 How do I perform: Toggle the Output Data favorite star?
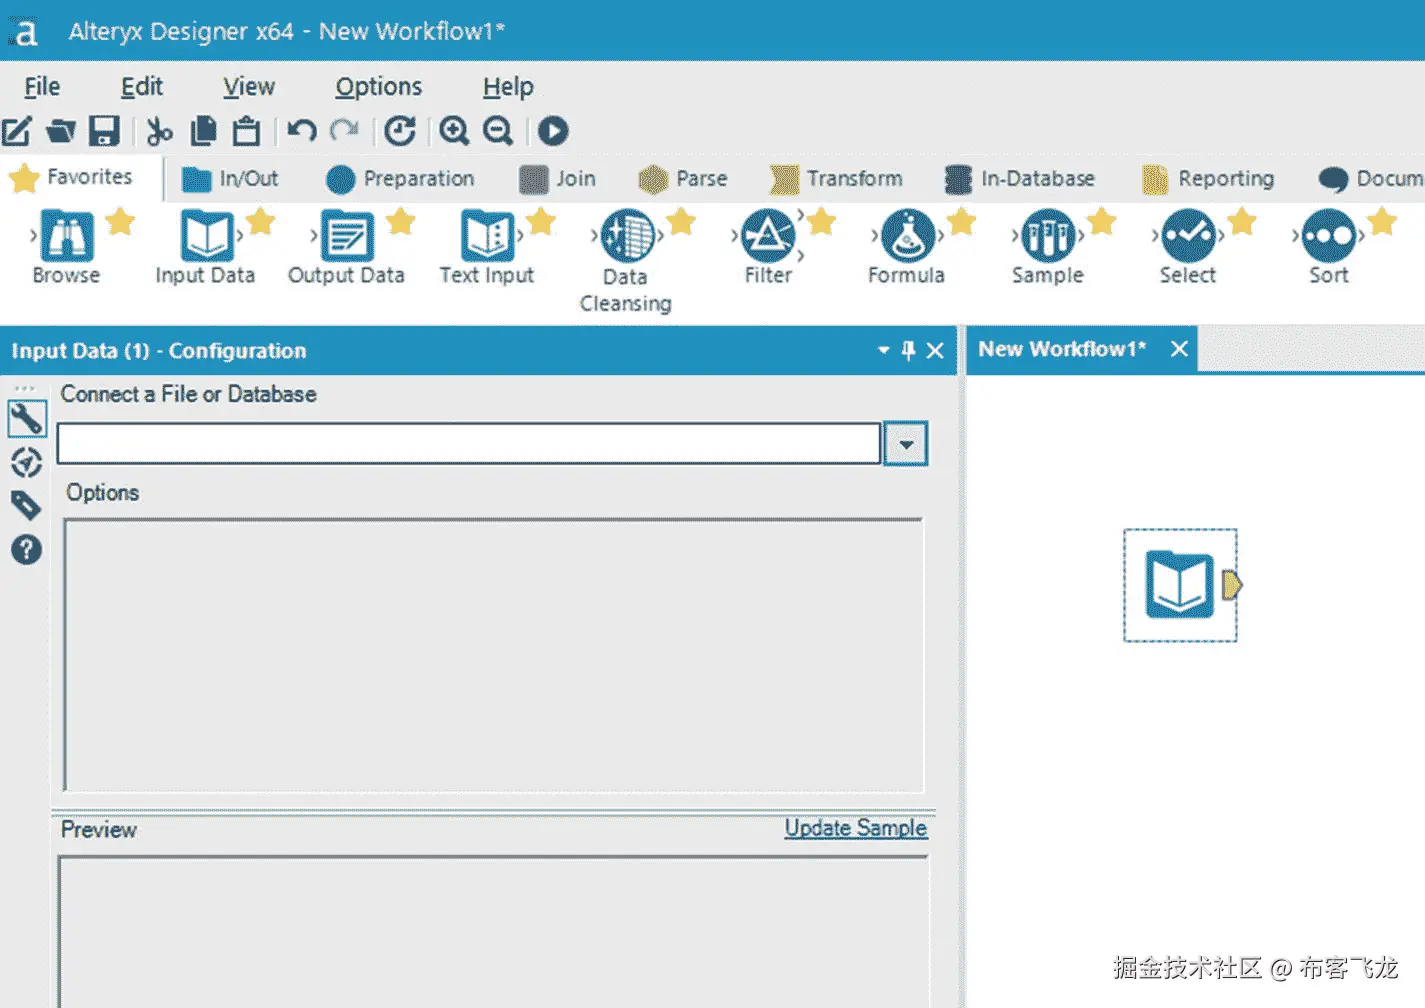(x=400, y=220)
